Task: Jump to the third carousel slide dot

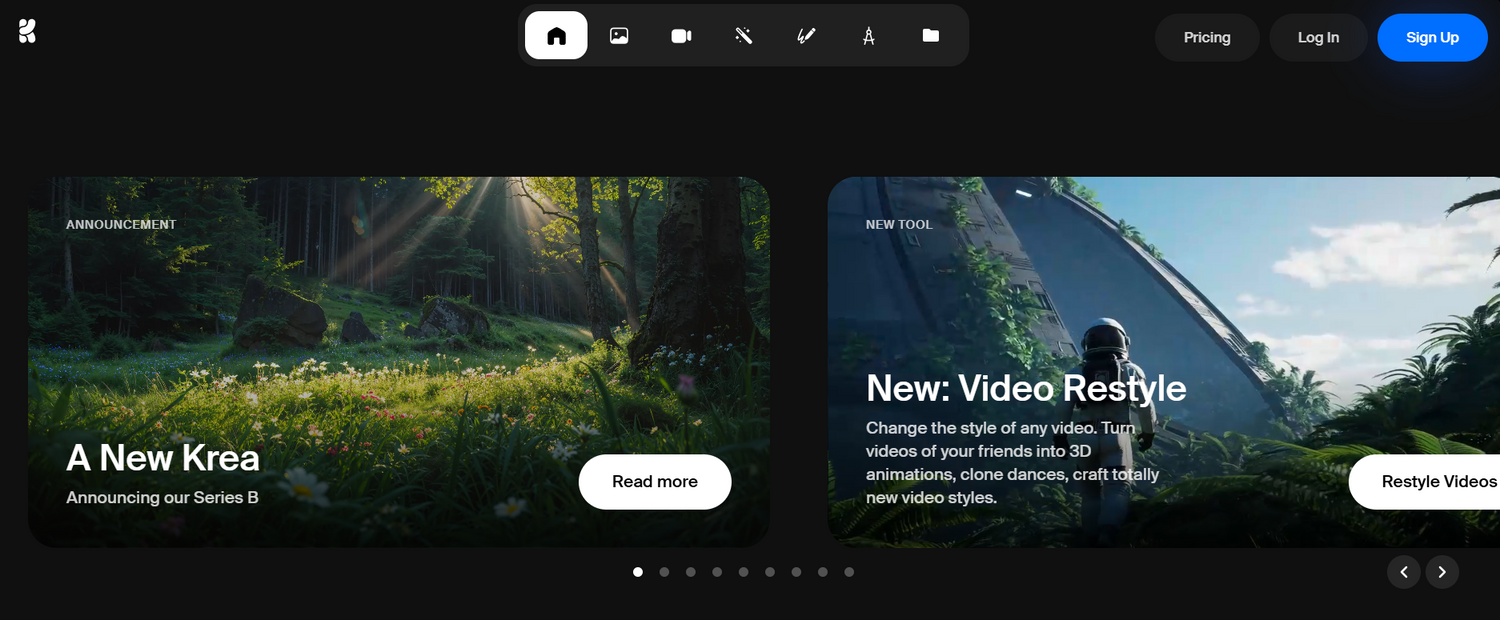Action: [690, 572]
